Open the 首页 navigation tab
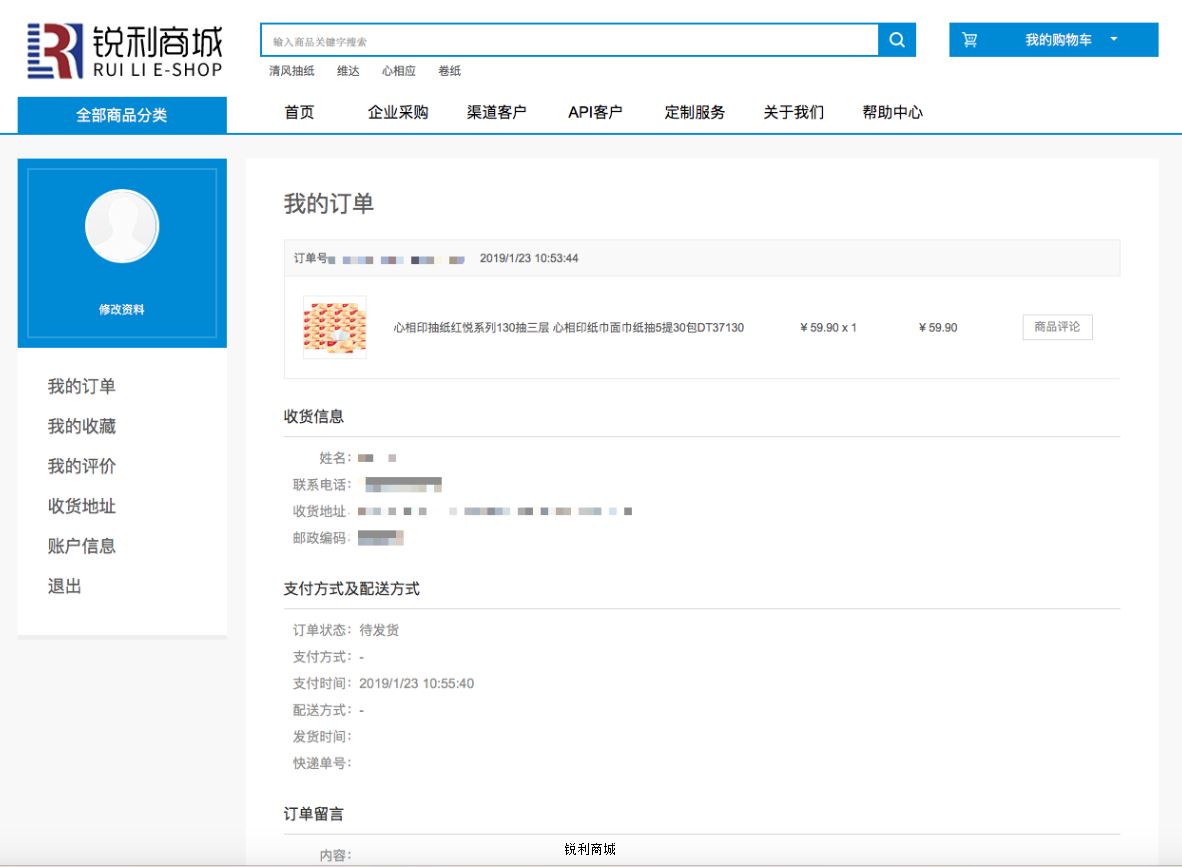1182x867 pixels. pos(299,112)
